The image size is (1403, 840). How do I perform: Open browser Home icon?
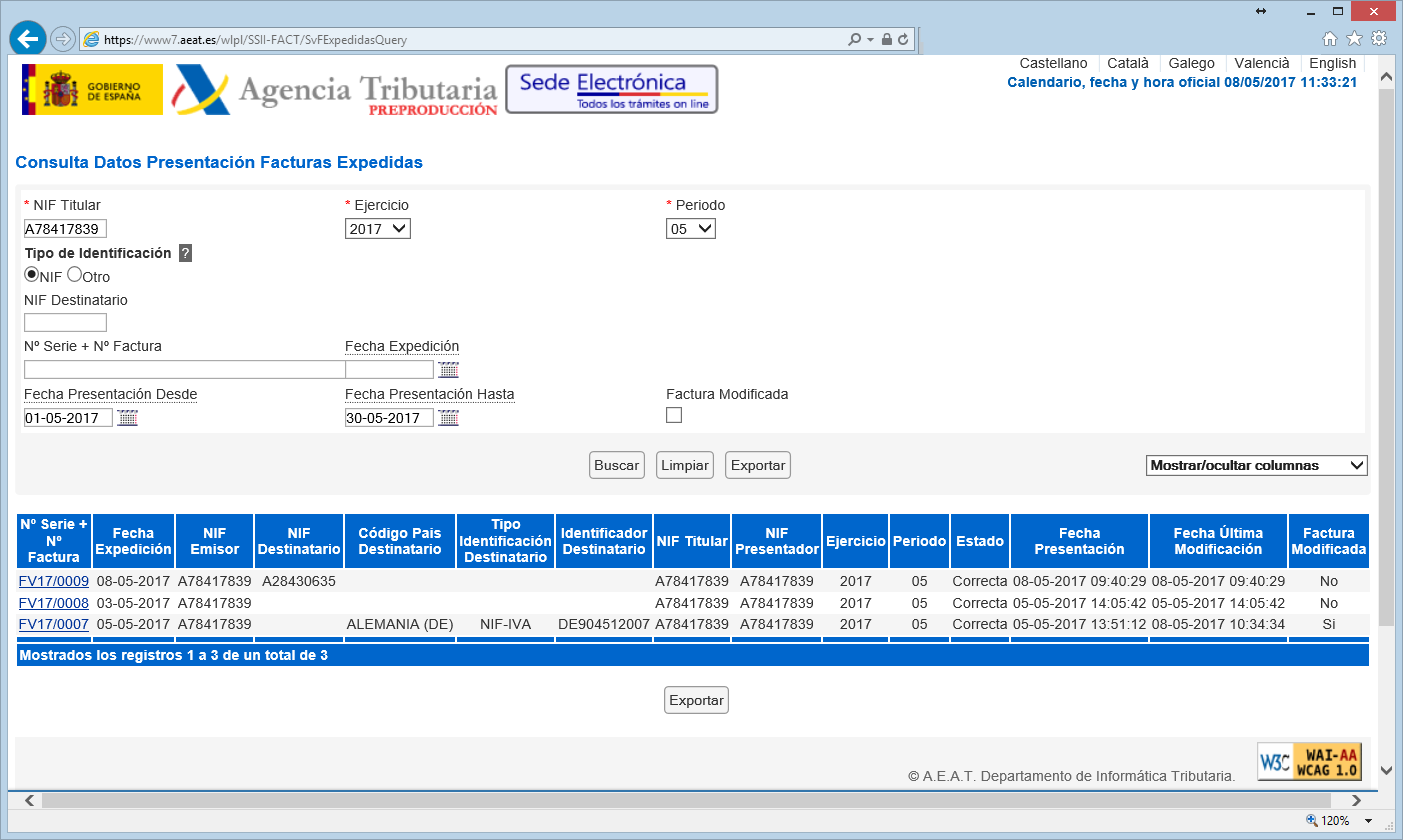tap(1330, 39)
